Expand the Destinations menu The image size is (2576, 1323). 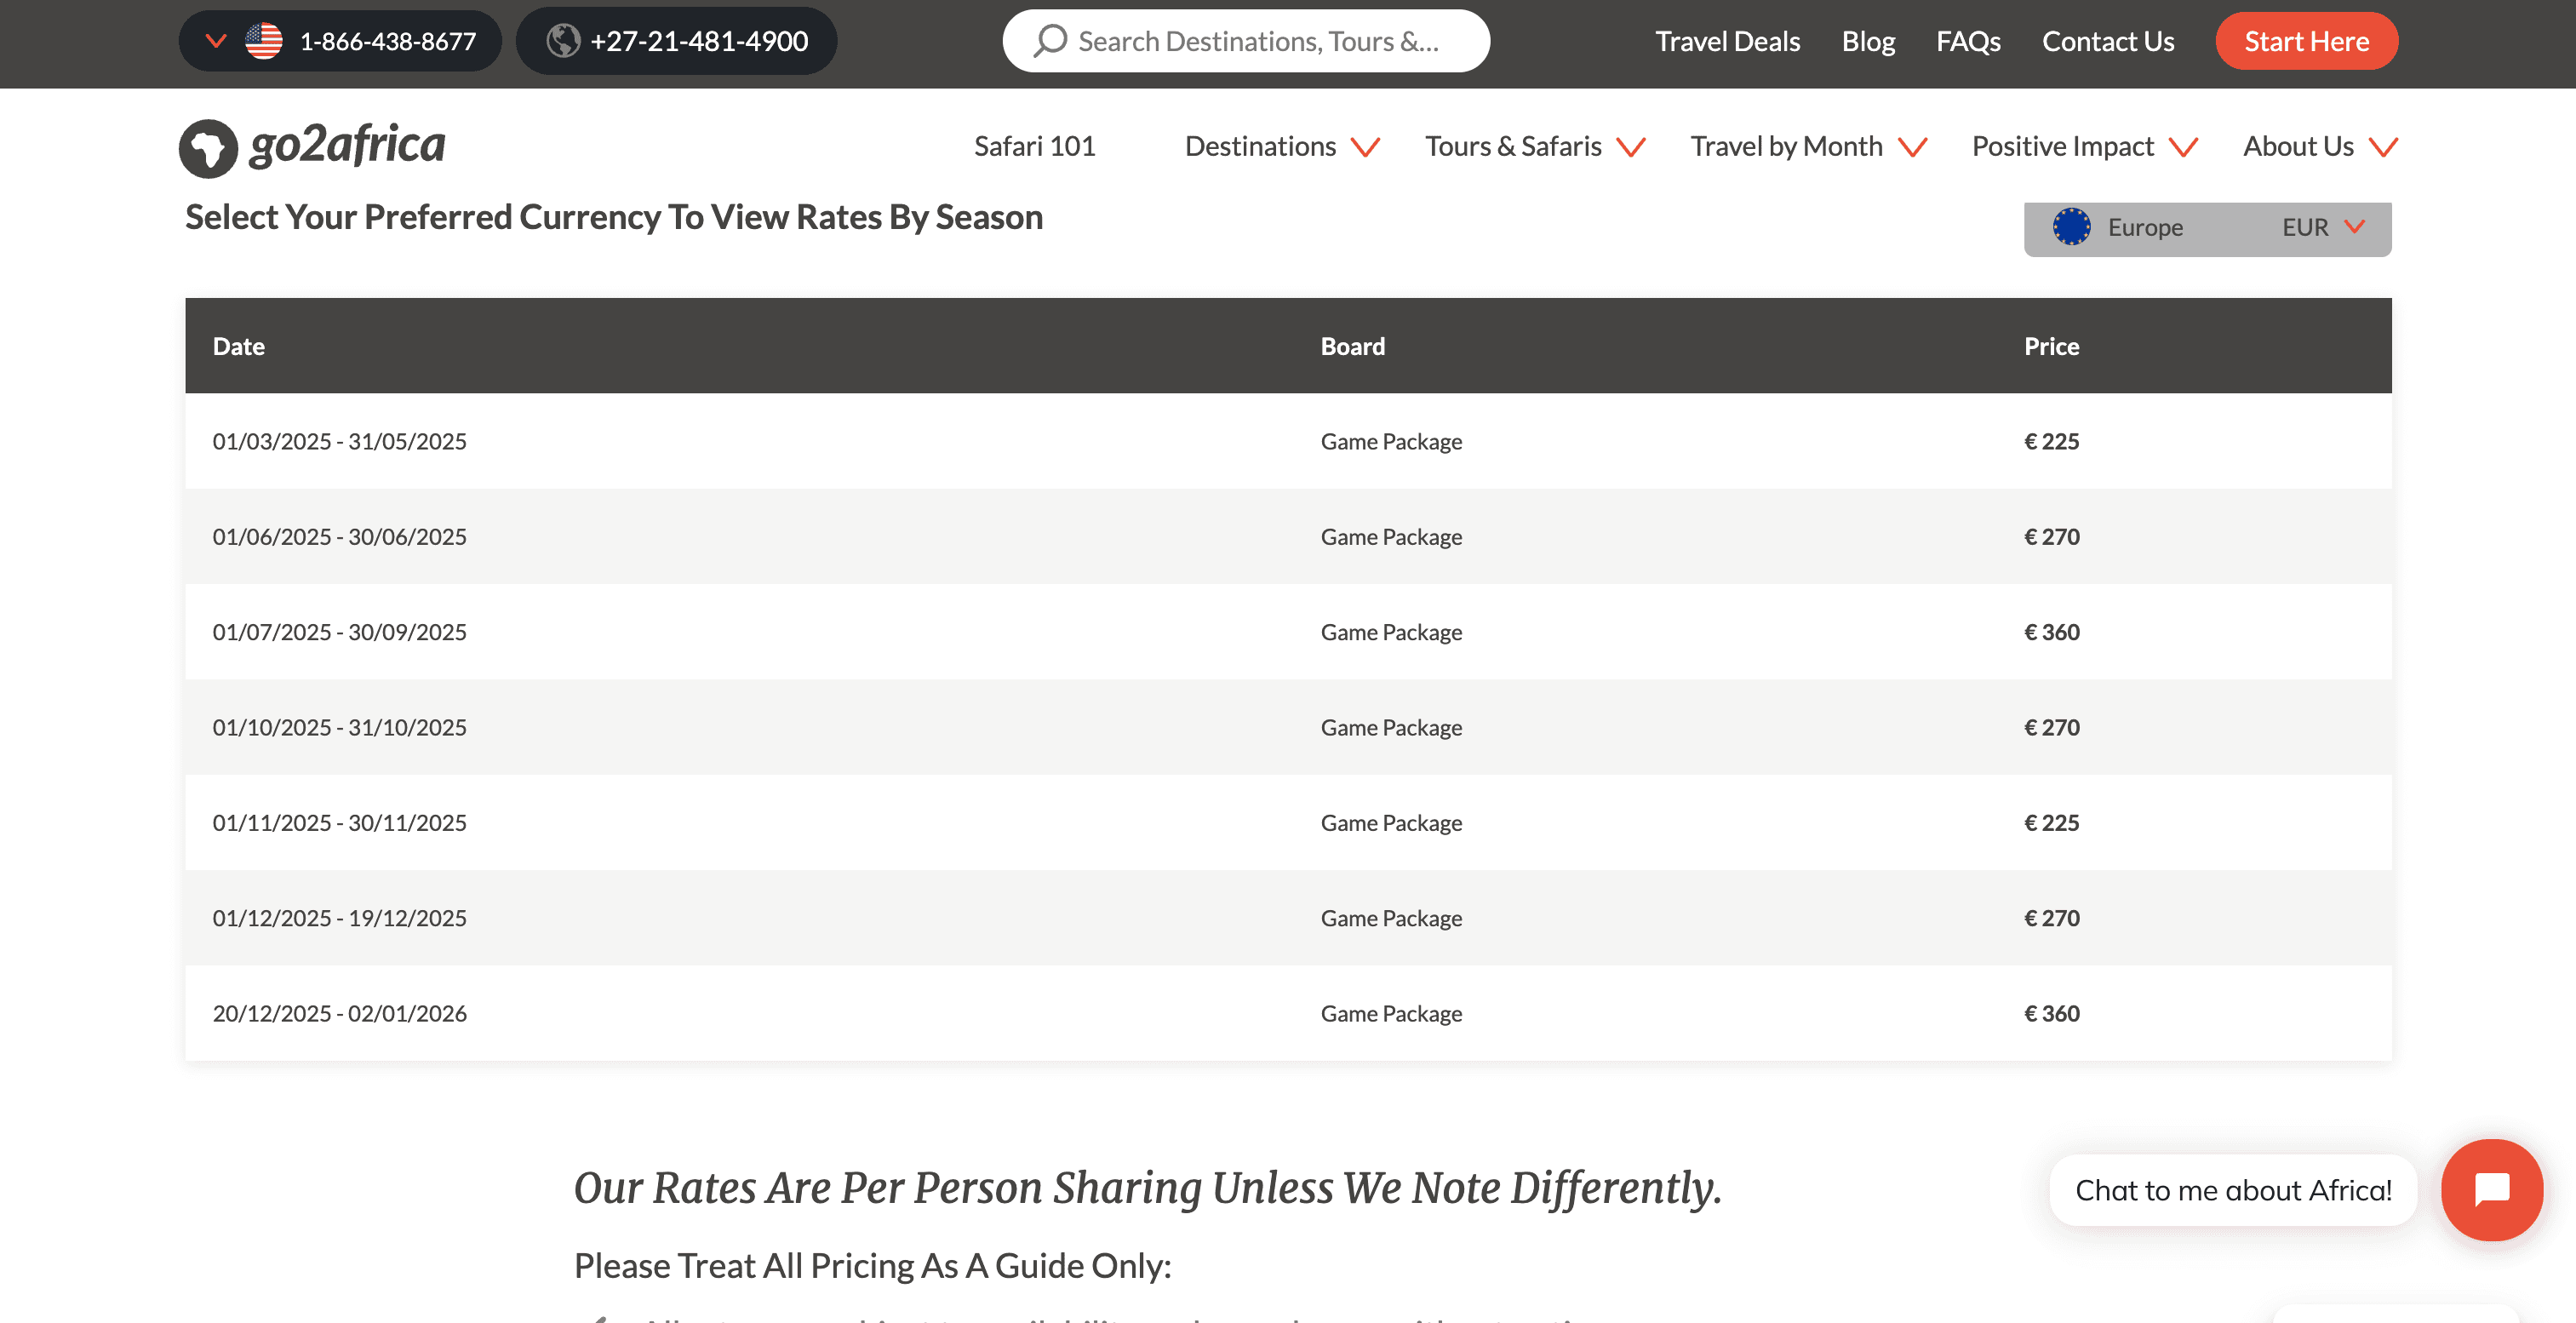pyautogui.click(x=1281, y=147)
